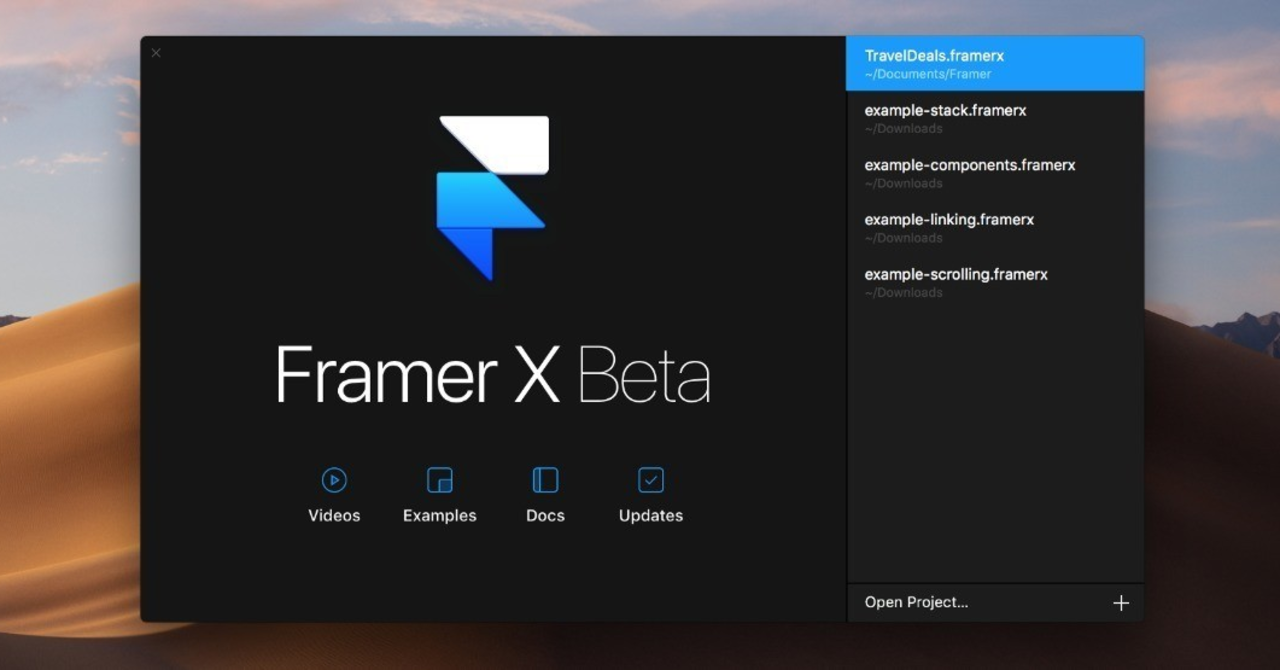Click the Examples text label
Screen dimensions: 1280x670
(440, 516)
